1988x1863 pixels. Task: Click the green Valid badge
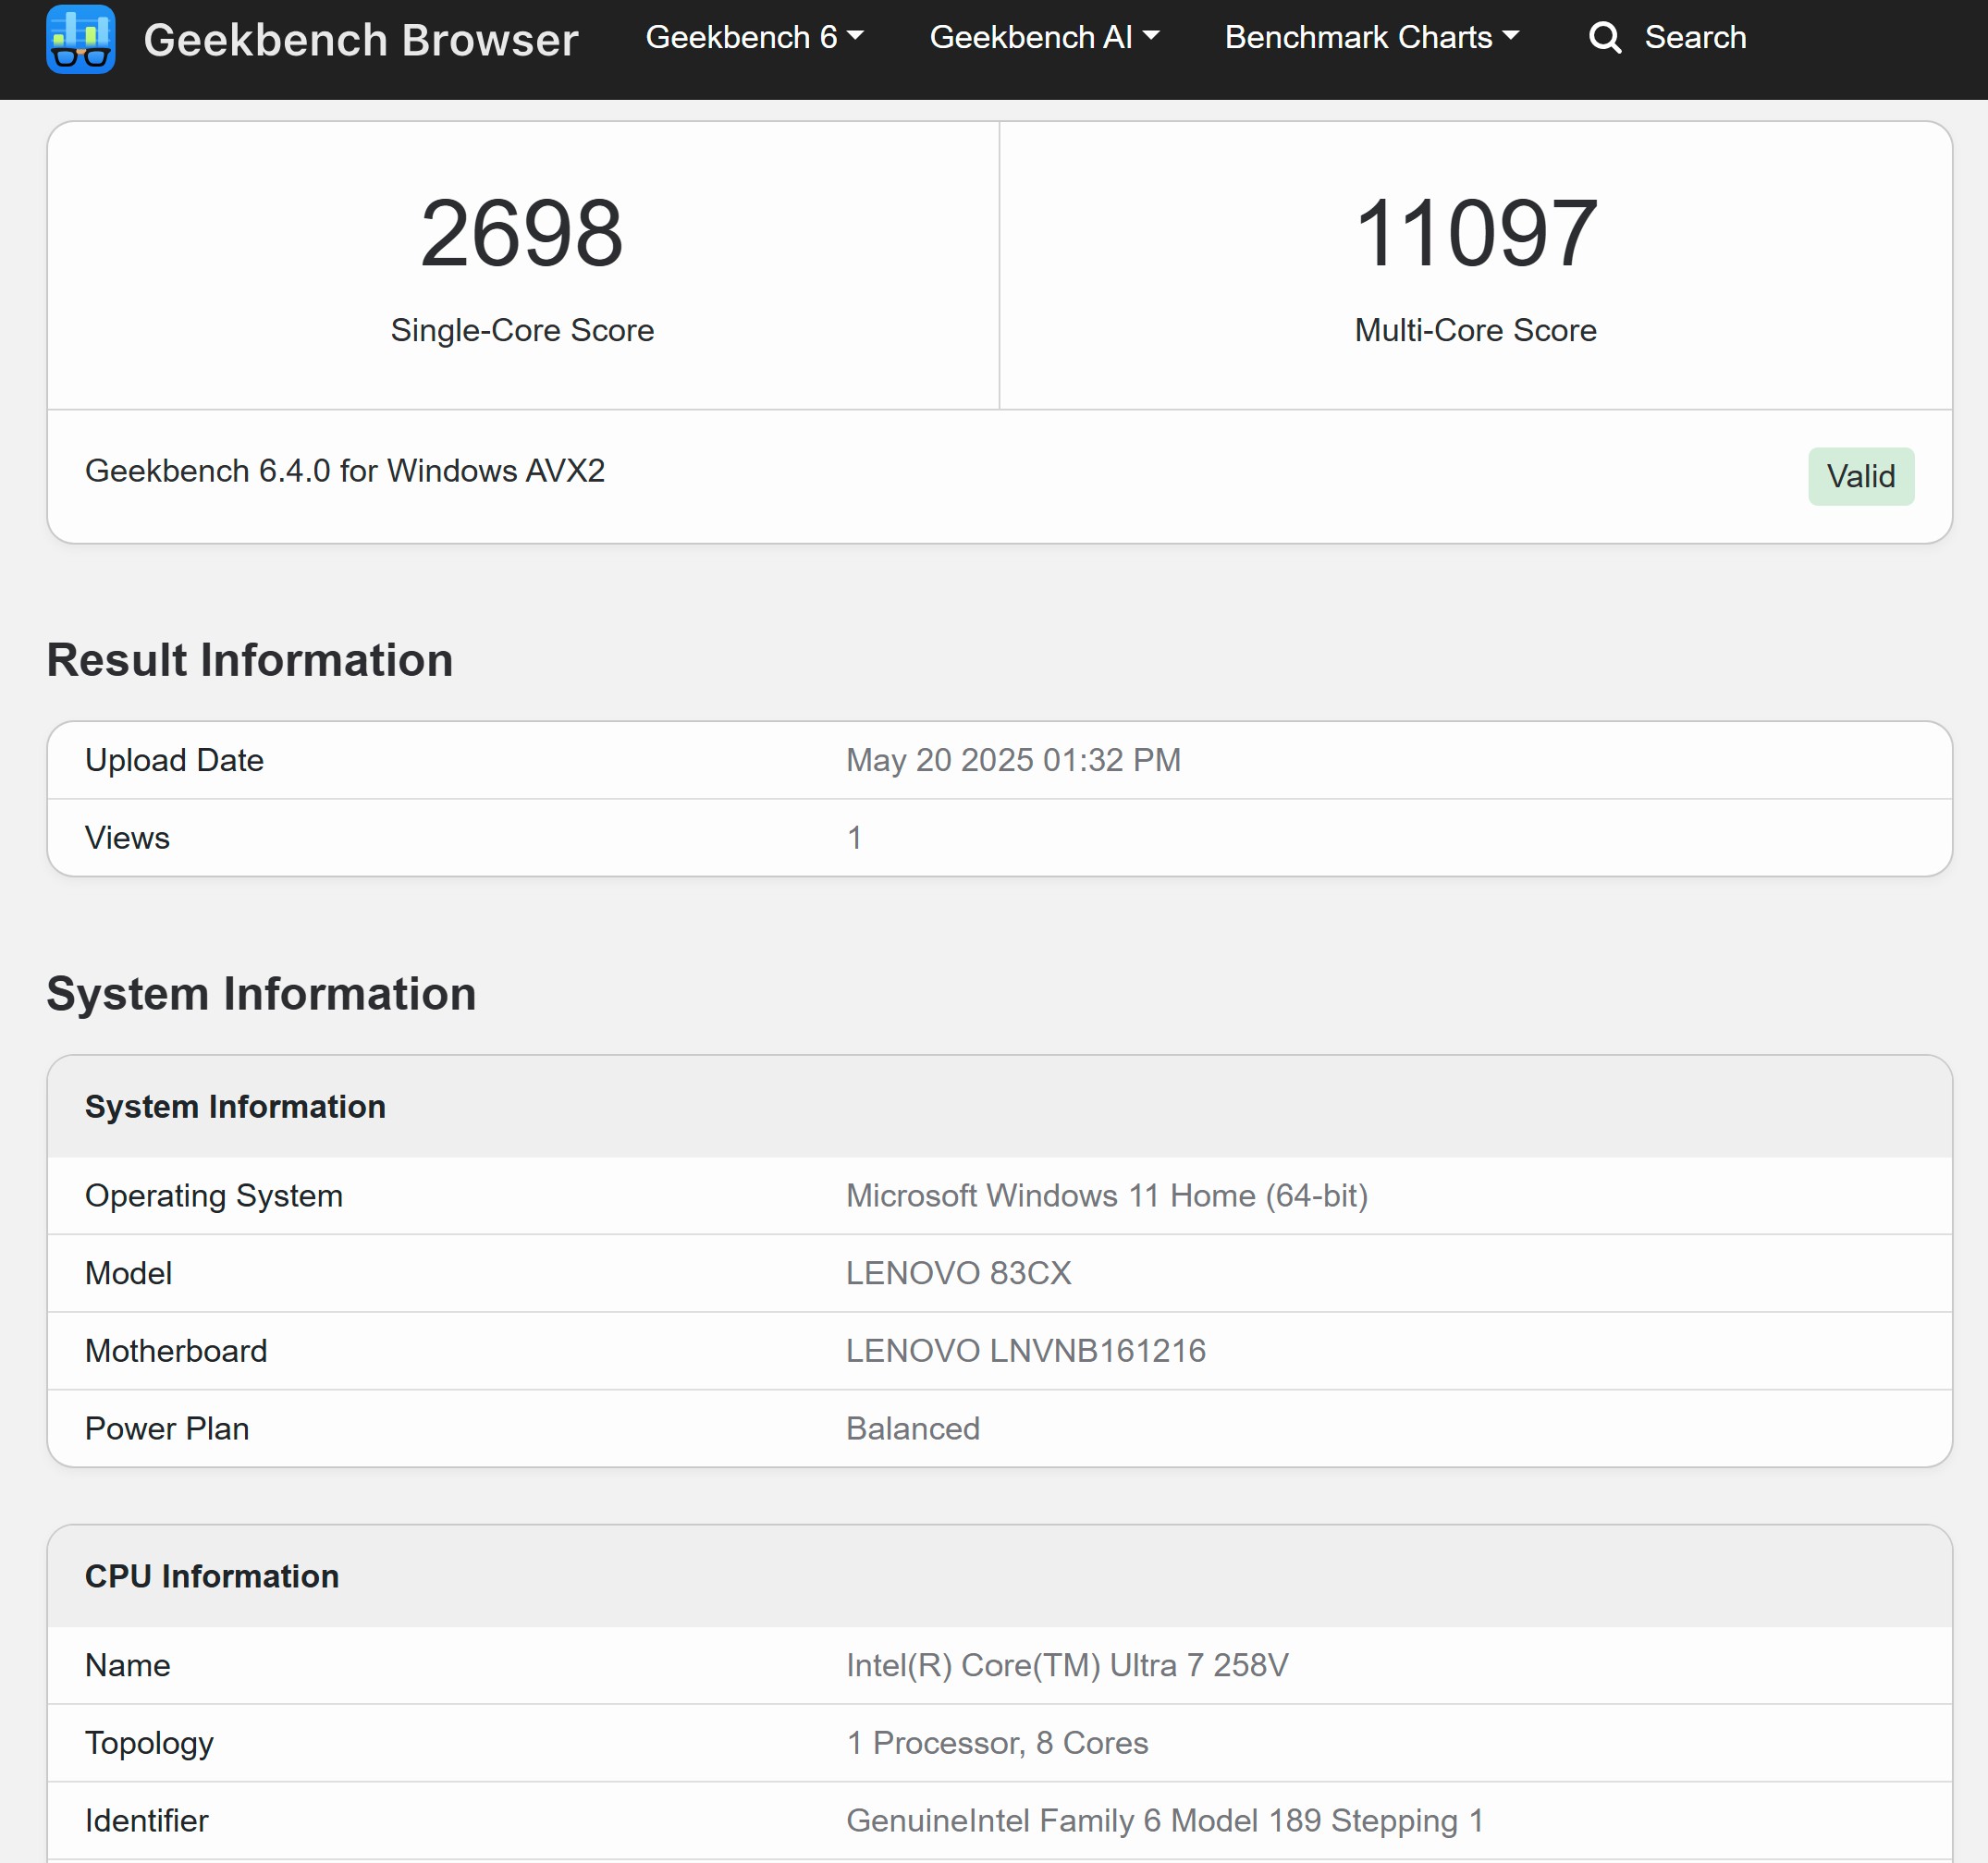point(1859,476)
